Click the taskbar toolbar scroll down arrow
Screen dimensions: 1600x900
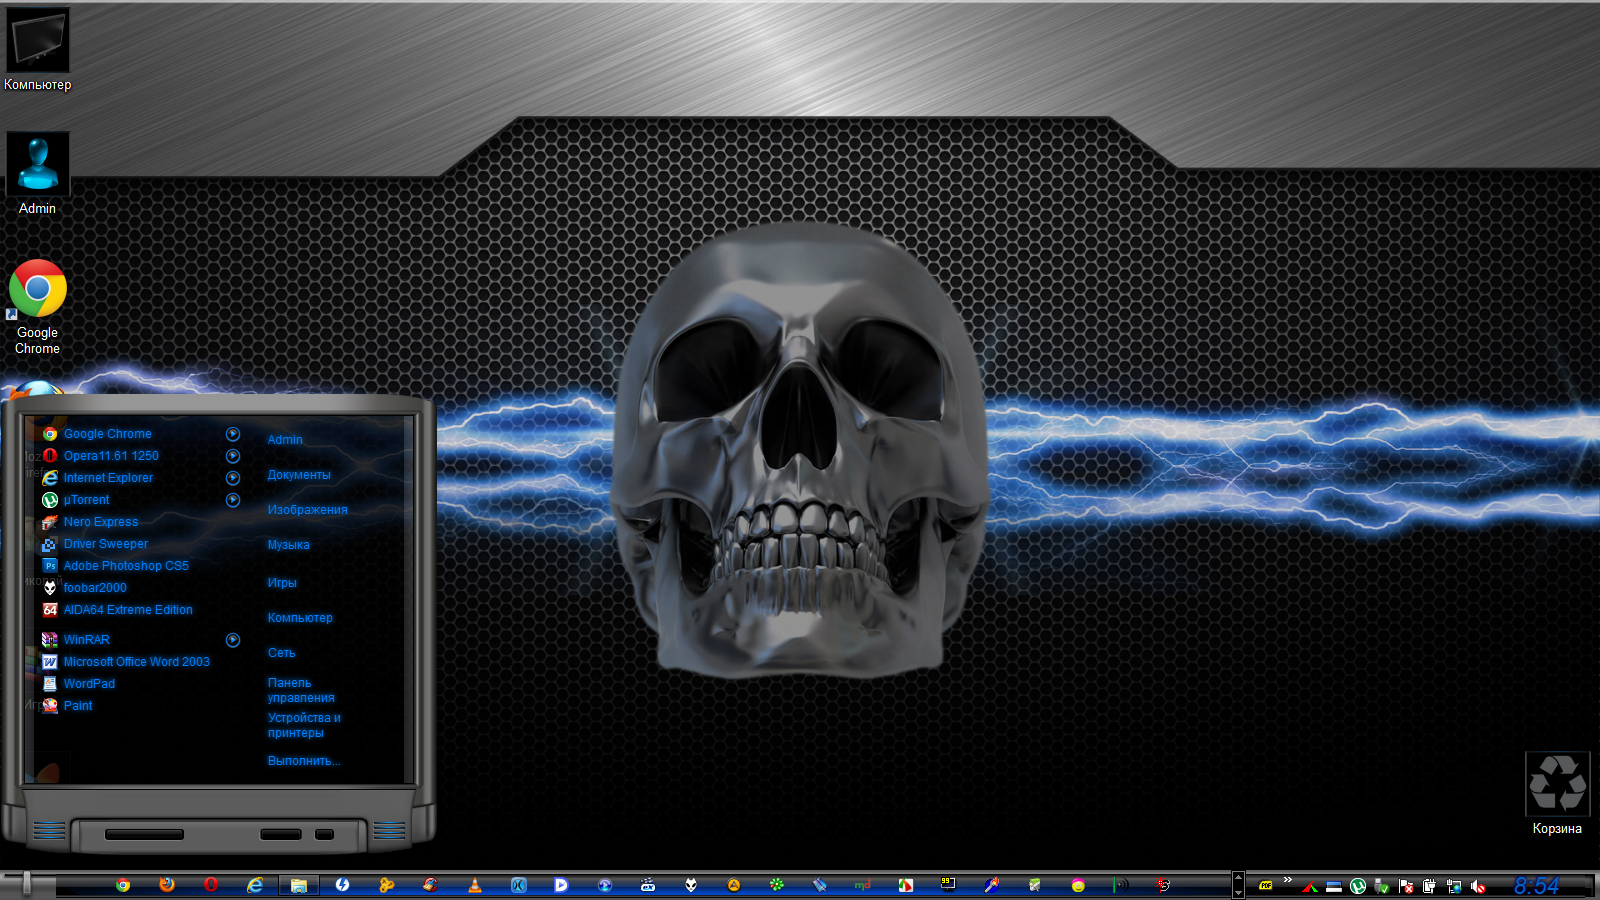1239,892
